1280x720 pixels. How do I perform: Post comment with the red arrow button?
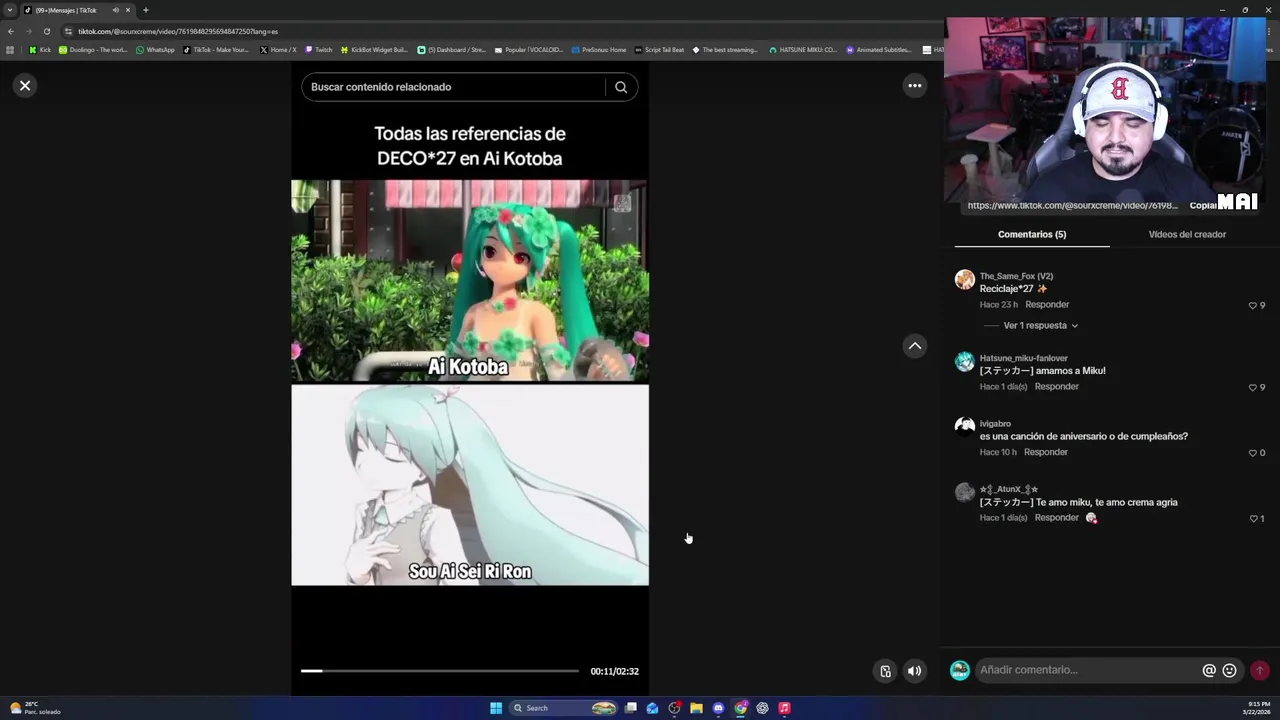click(1260, 671)
